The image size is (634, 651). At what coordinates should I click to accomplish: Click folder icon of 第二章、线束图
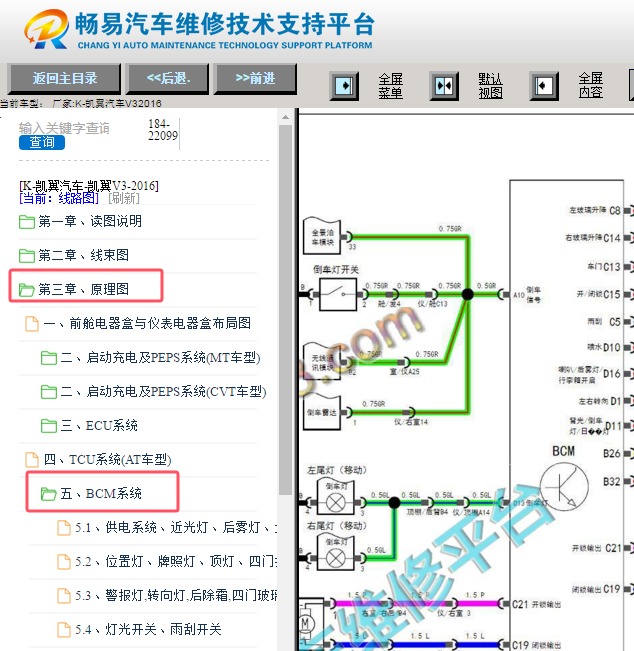click(x=27, y=256)
